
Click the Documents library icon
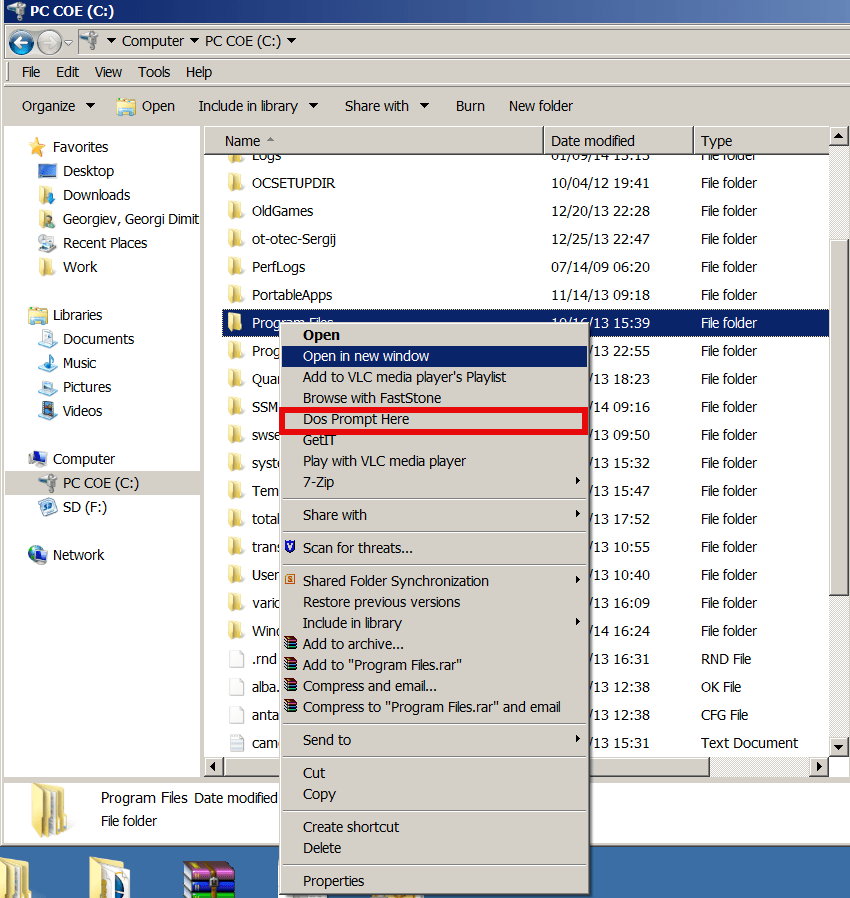[x=48, y=339]
